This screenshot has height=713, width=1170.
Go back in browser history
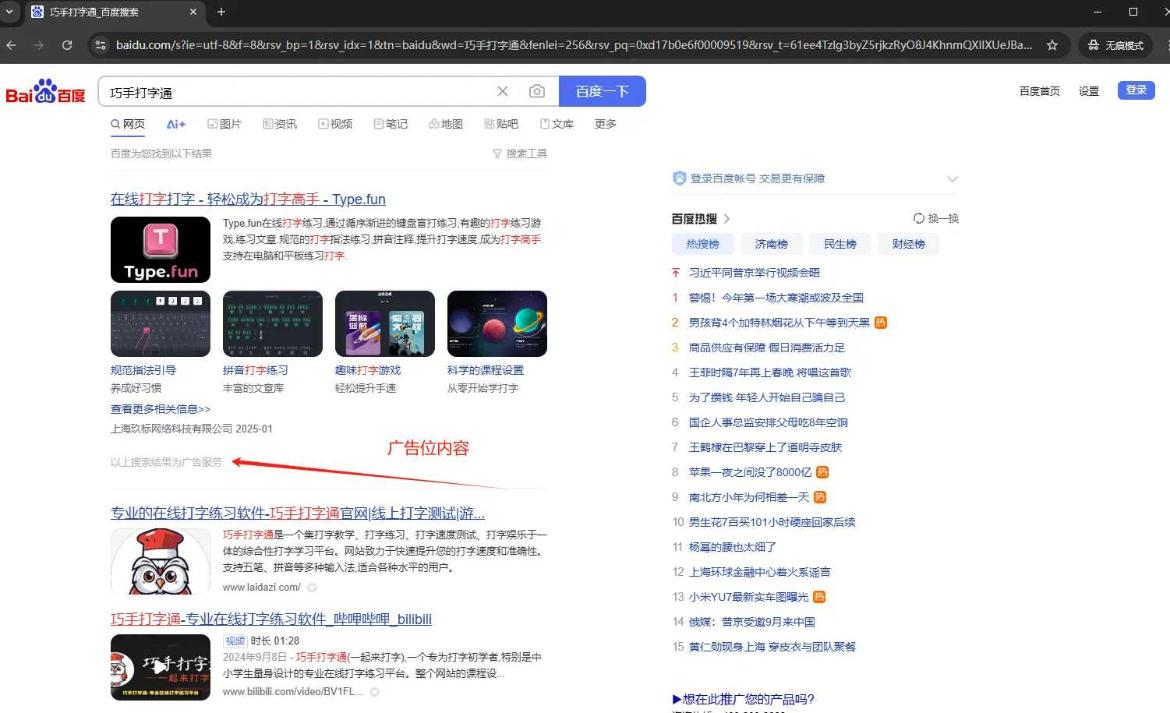(x=11, y=45)
